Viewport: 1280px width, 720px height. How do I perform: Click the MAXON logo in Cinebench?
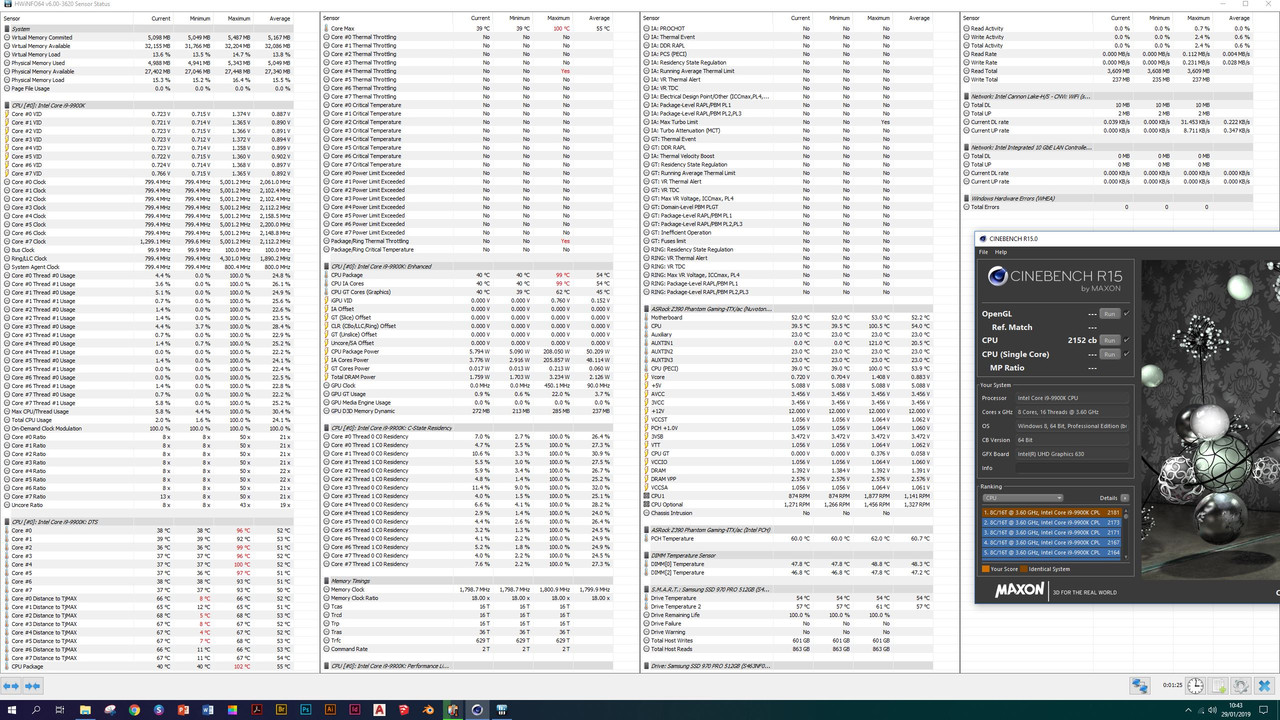coord(1020,587)
